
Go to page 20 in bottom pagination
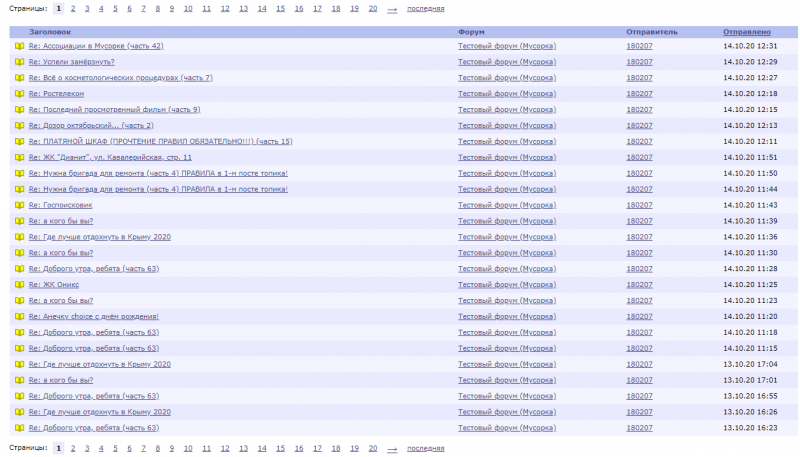tap(372, 448)
